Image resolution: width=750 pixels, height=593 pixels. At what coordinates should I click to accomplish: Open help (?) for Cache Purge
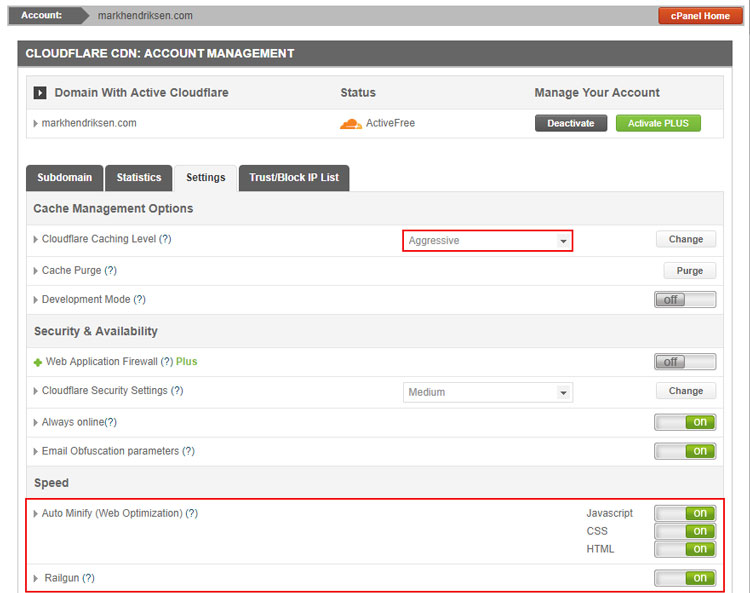[x=110, y=270]
